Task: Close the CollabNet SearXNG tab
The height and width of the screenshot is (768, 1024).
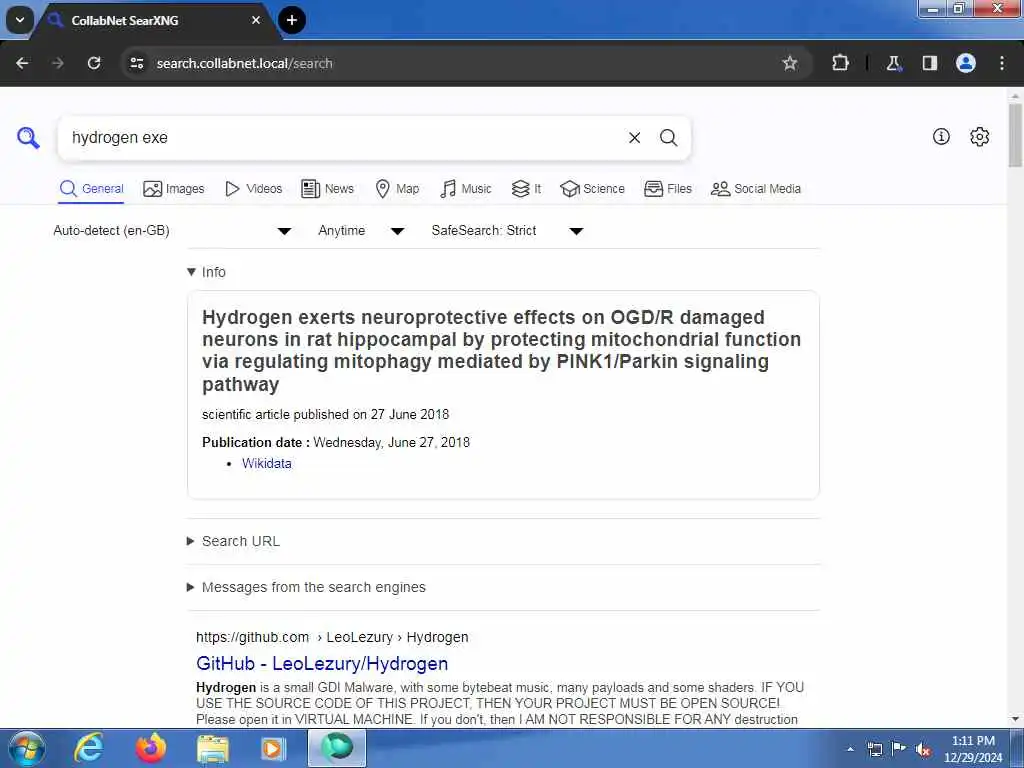Action: coord(256,20)
